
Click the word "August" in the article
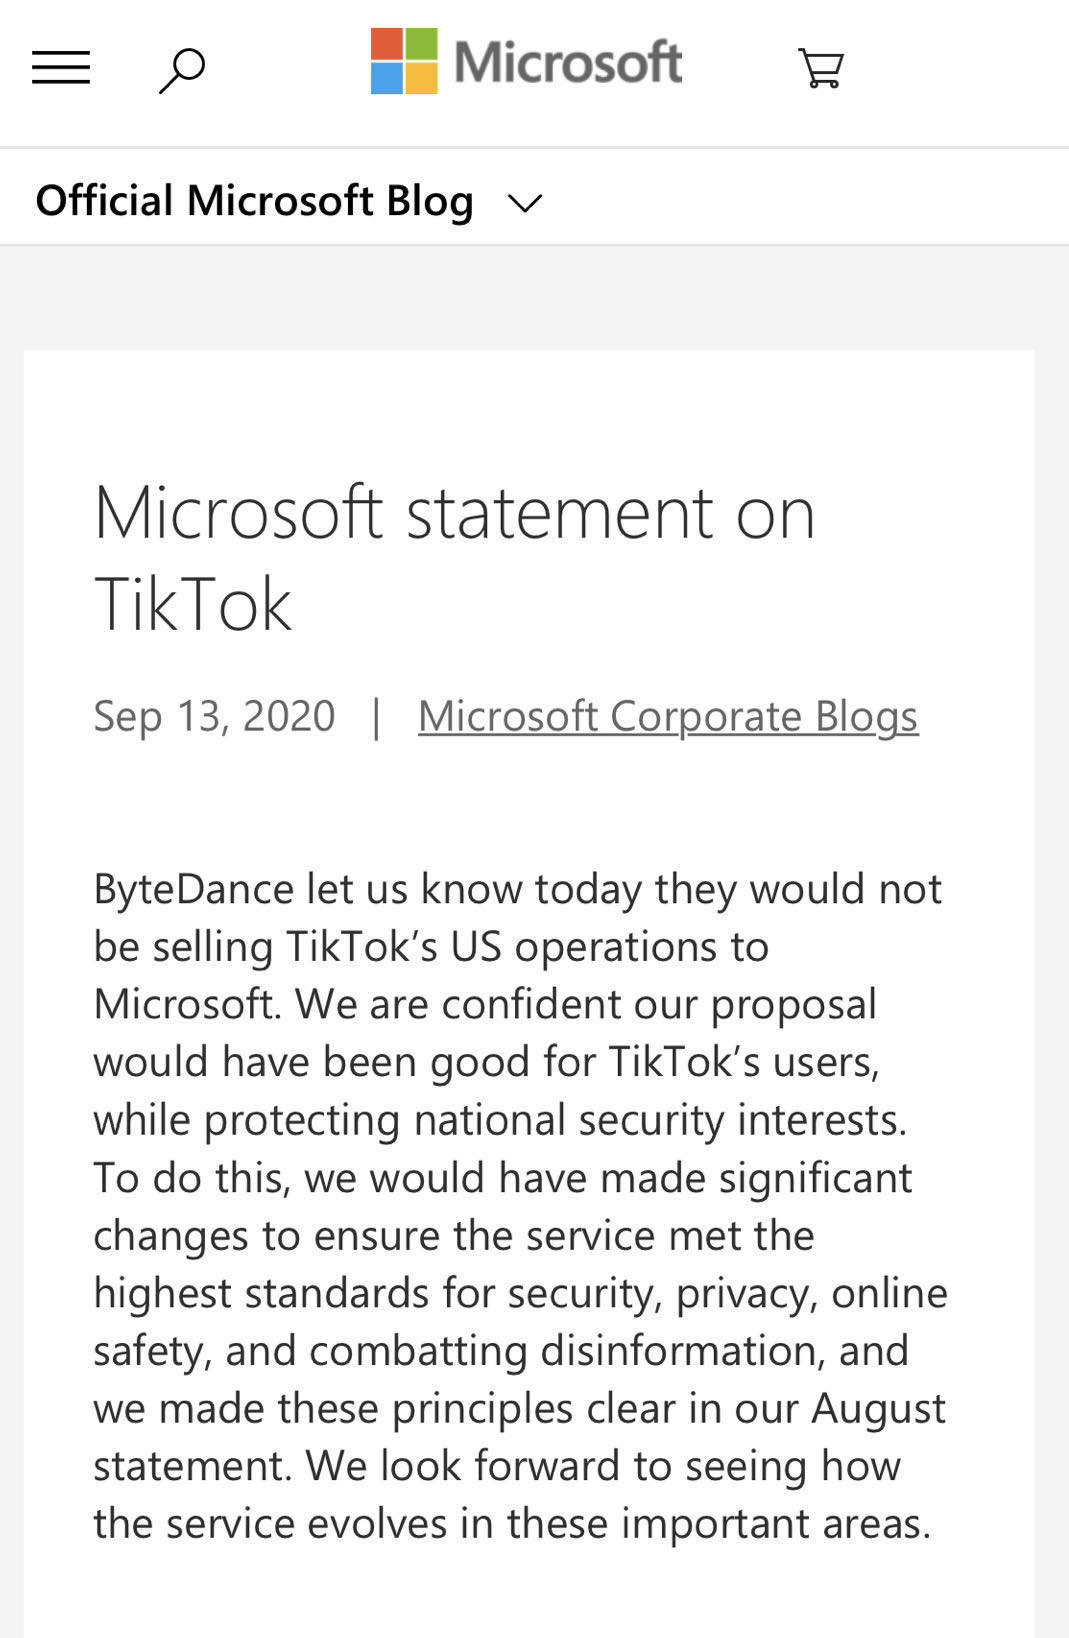[878, 1409]
